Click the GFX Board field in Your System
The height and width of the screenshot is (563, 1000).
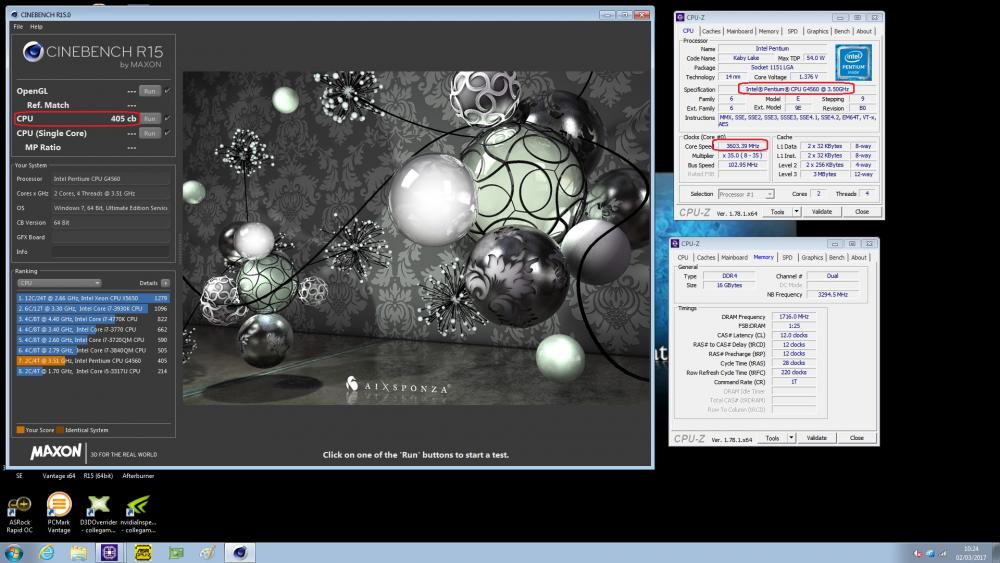pos(110,237)
